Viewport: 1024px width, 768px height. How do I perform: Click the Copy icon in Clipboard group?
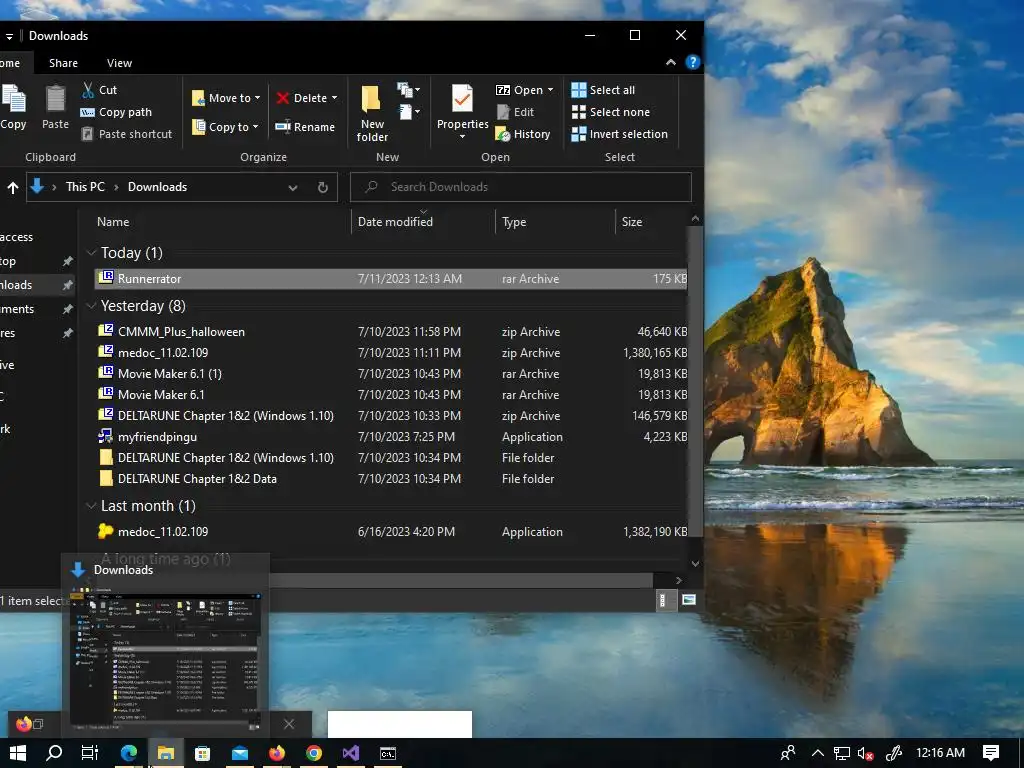14,99
